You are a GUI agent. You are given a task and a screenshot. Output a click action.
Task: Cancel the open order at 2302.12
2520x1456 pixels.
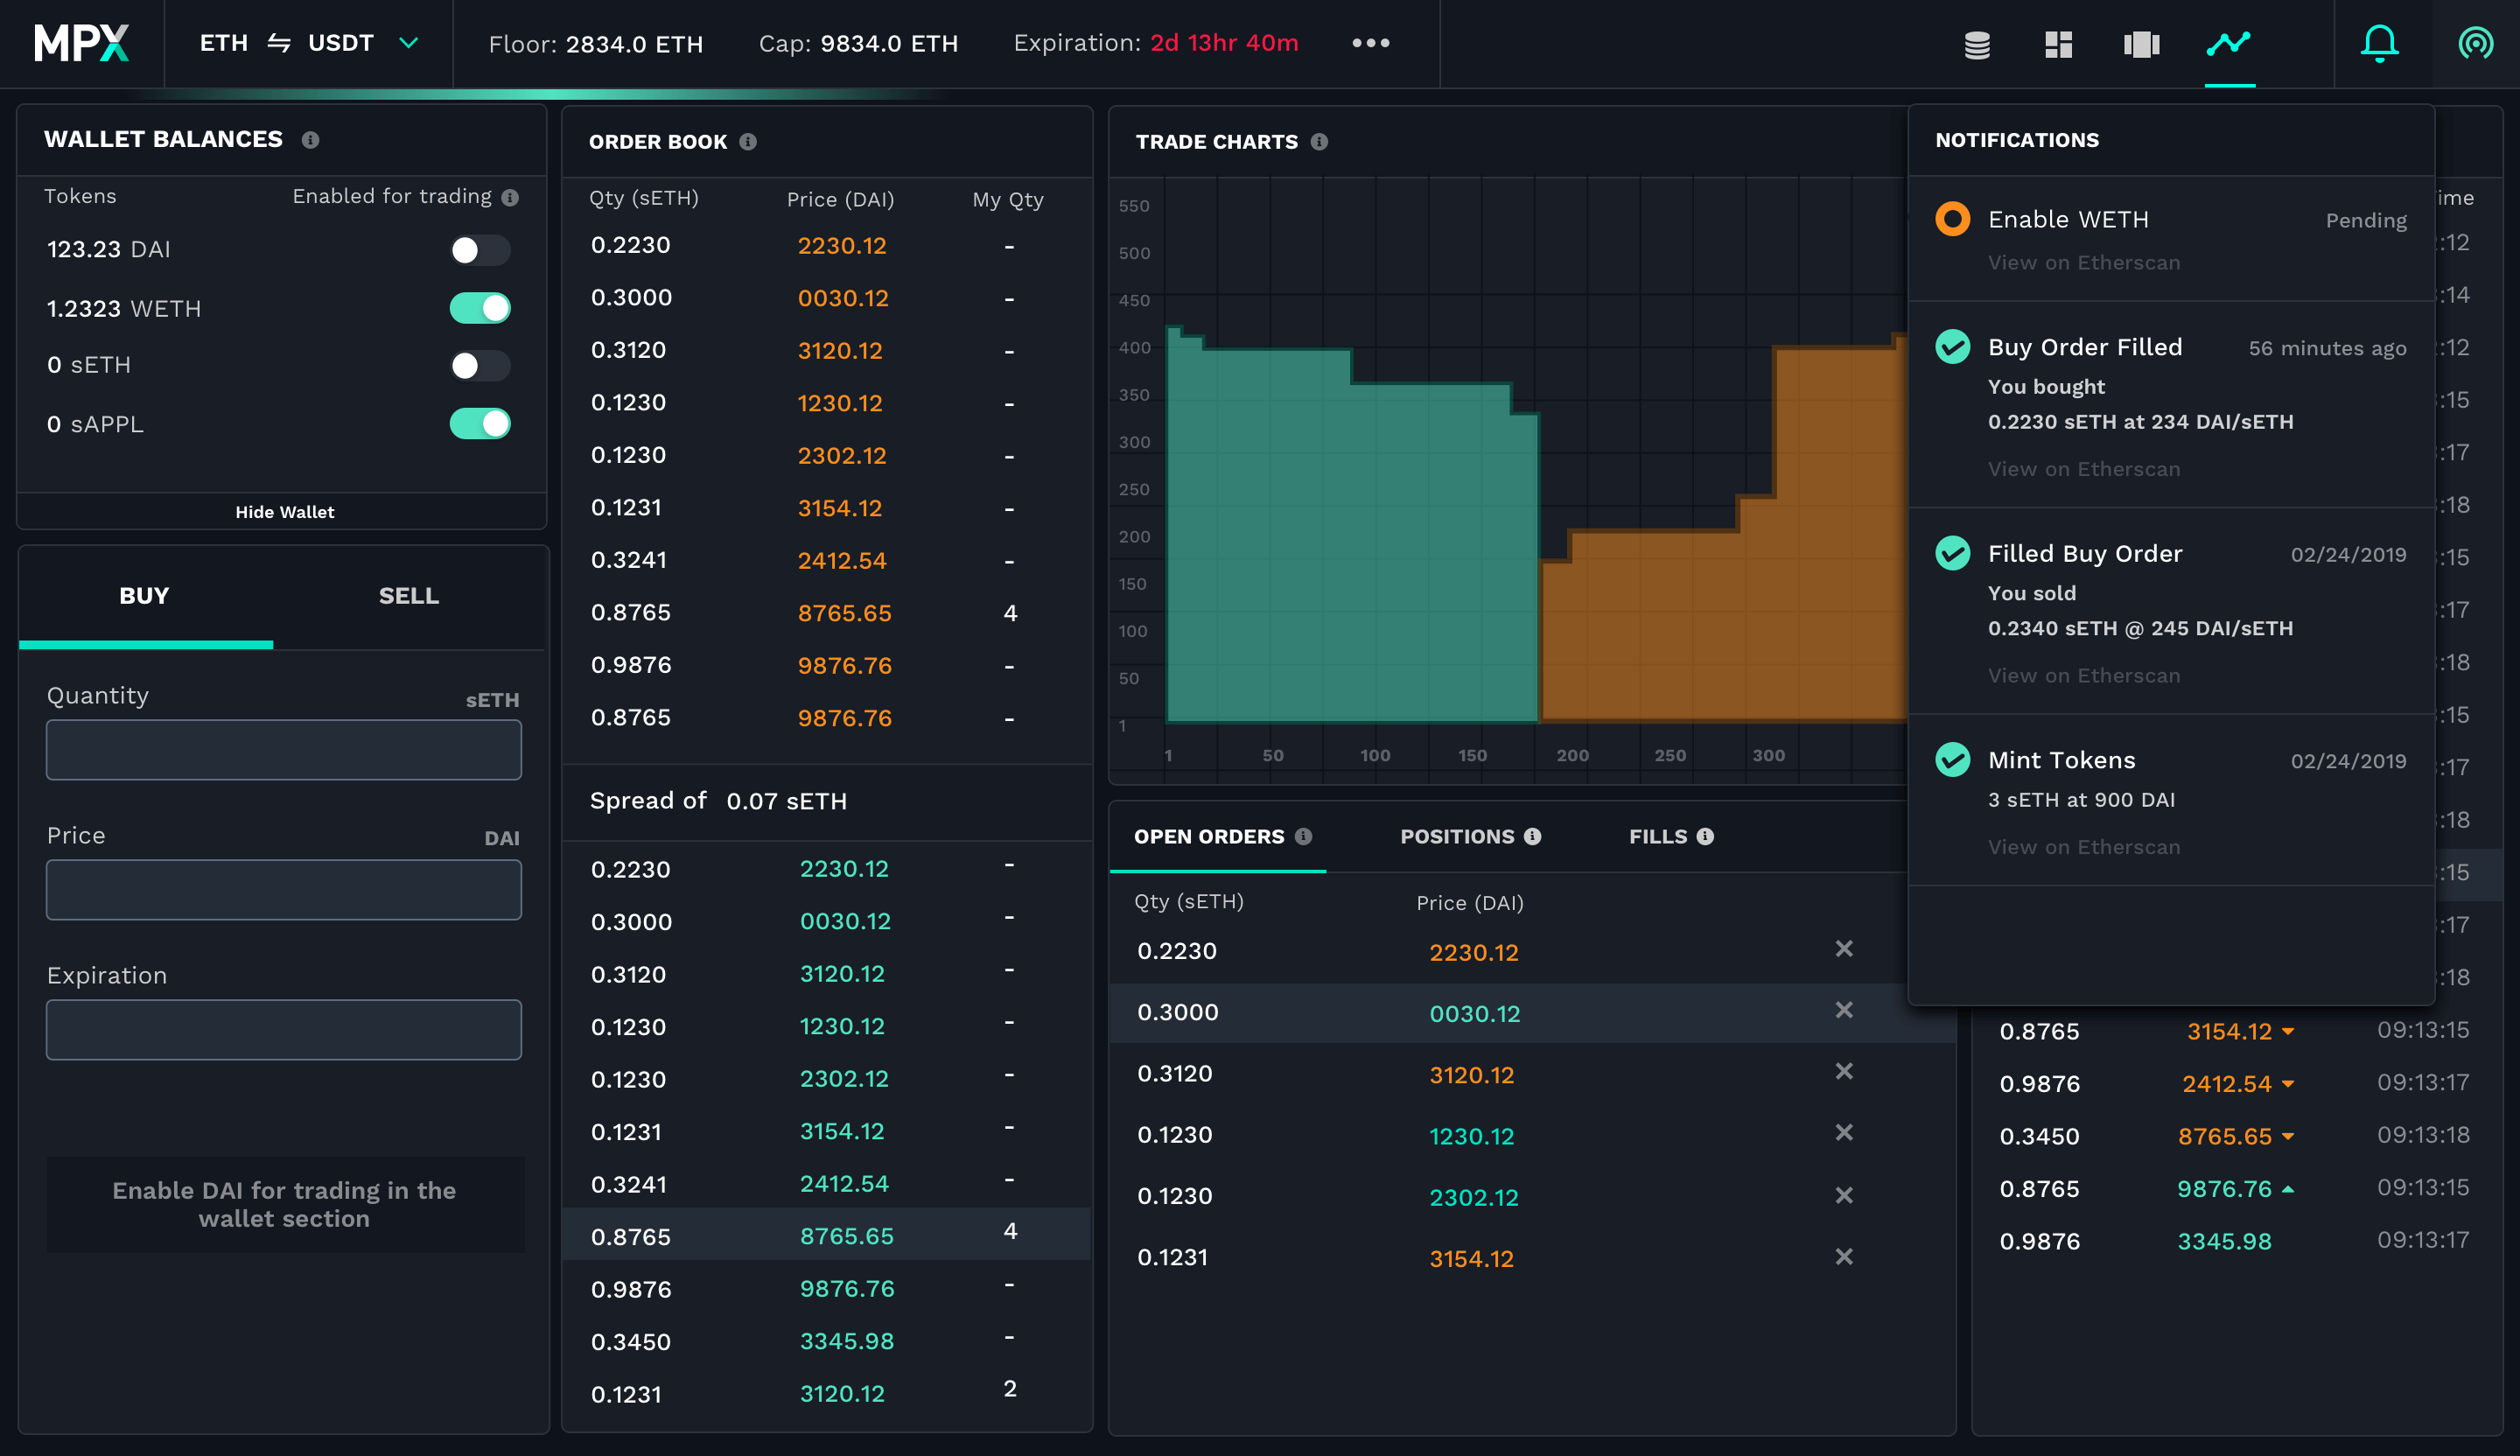pos(1844,1195)
